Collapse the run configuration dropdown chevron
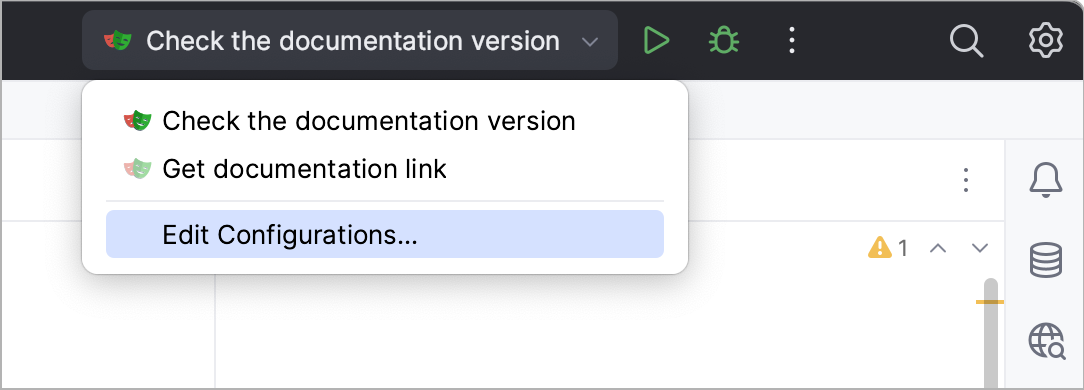Viewport: 1084px width, 390px height. click(x=590, y=42)
